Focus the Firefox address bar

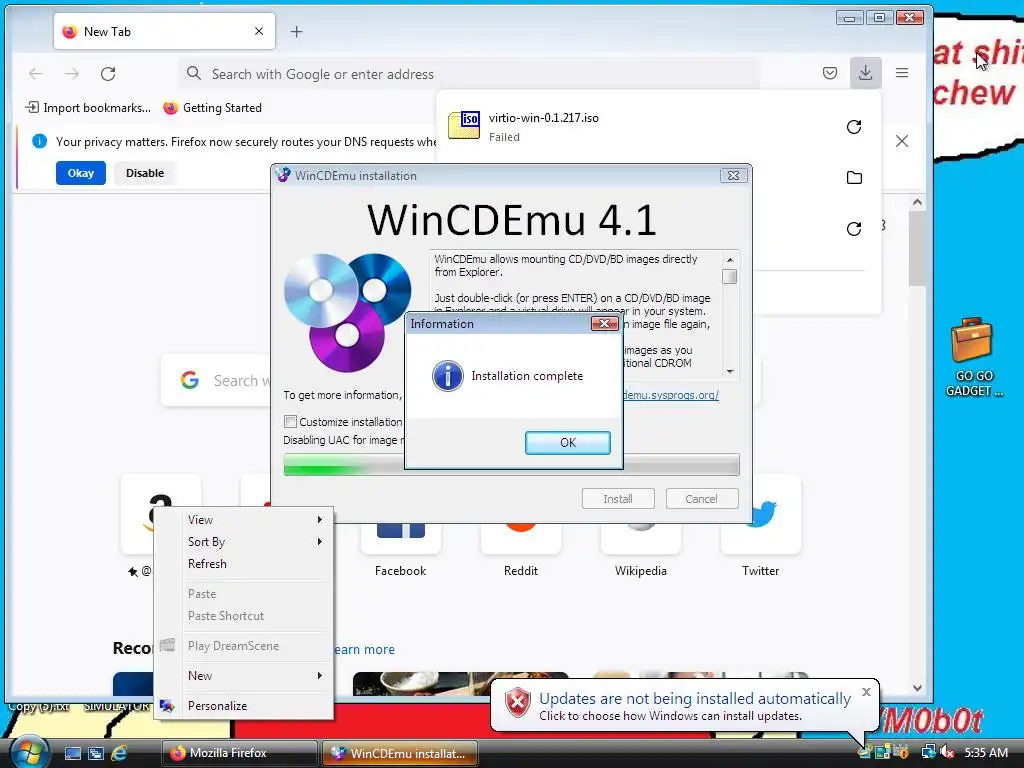coord(469,74)
